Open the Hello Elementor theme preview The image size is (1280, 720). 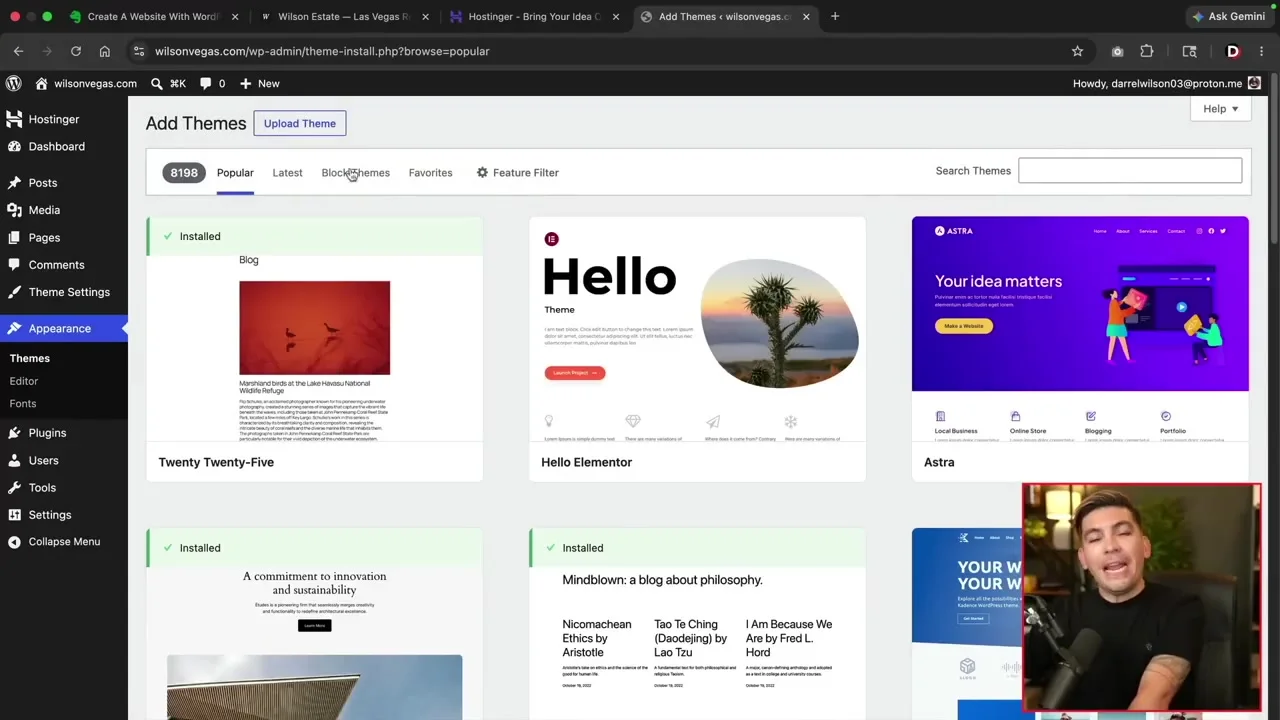click(x=697, y=349)
